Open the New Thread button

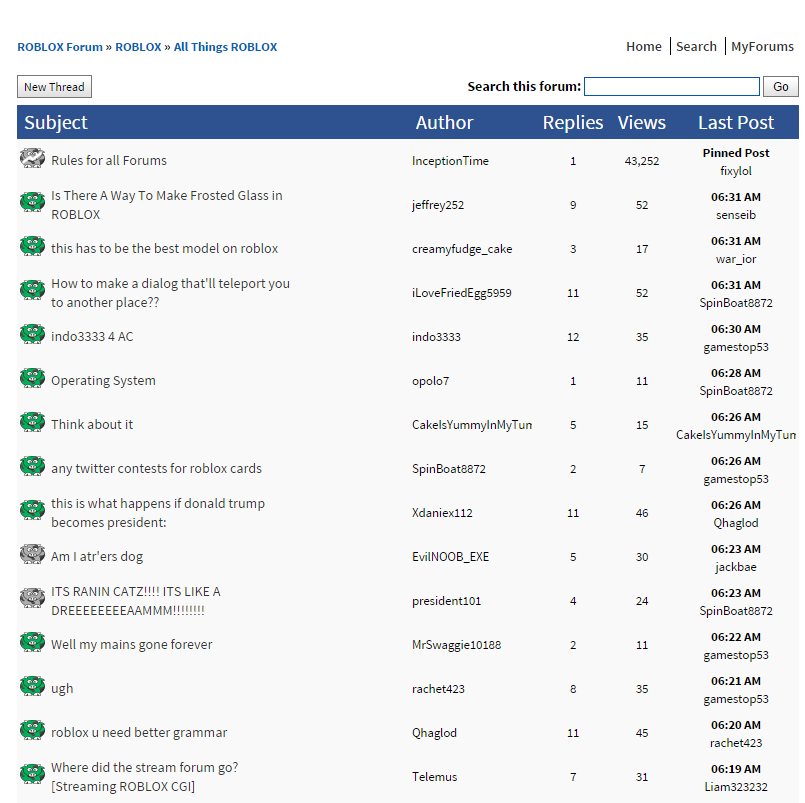[x=54, y=87]
